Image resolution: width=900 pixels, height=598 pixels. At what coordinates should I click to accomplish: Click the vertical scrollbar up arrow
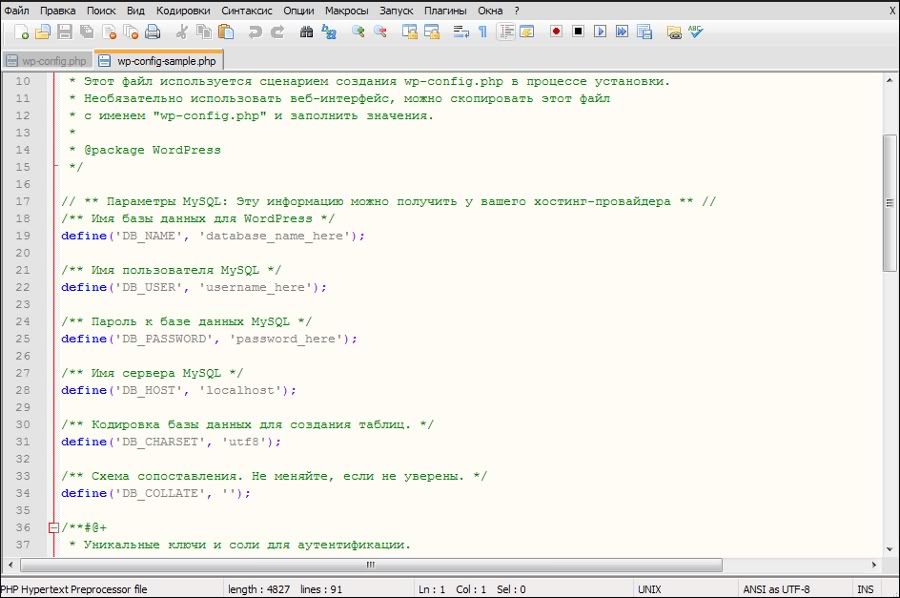890,80
